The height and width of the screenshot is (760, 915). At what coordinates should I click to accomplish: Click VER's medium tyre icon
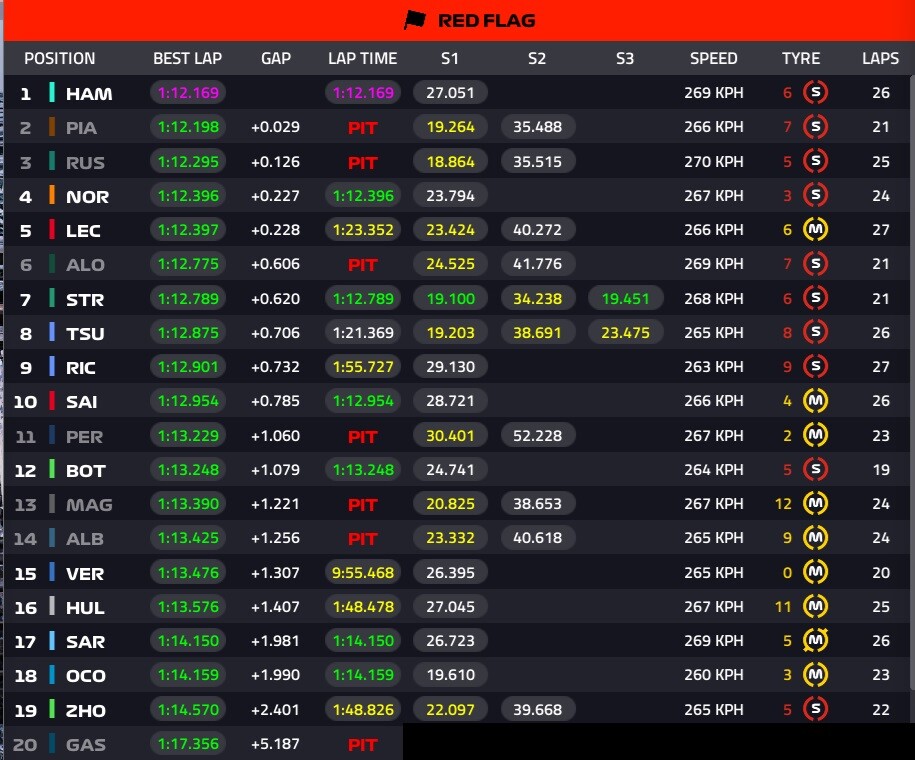pos(815,572)
